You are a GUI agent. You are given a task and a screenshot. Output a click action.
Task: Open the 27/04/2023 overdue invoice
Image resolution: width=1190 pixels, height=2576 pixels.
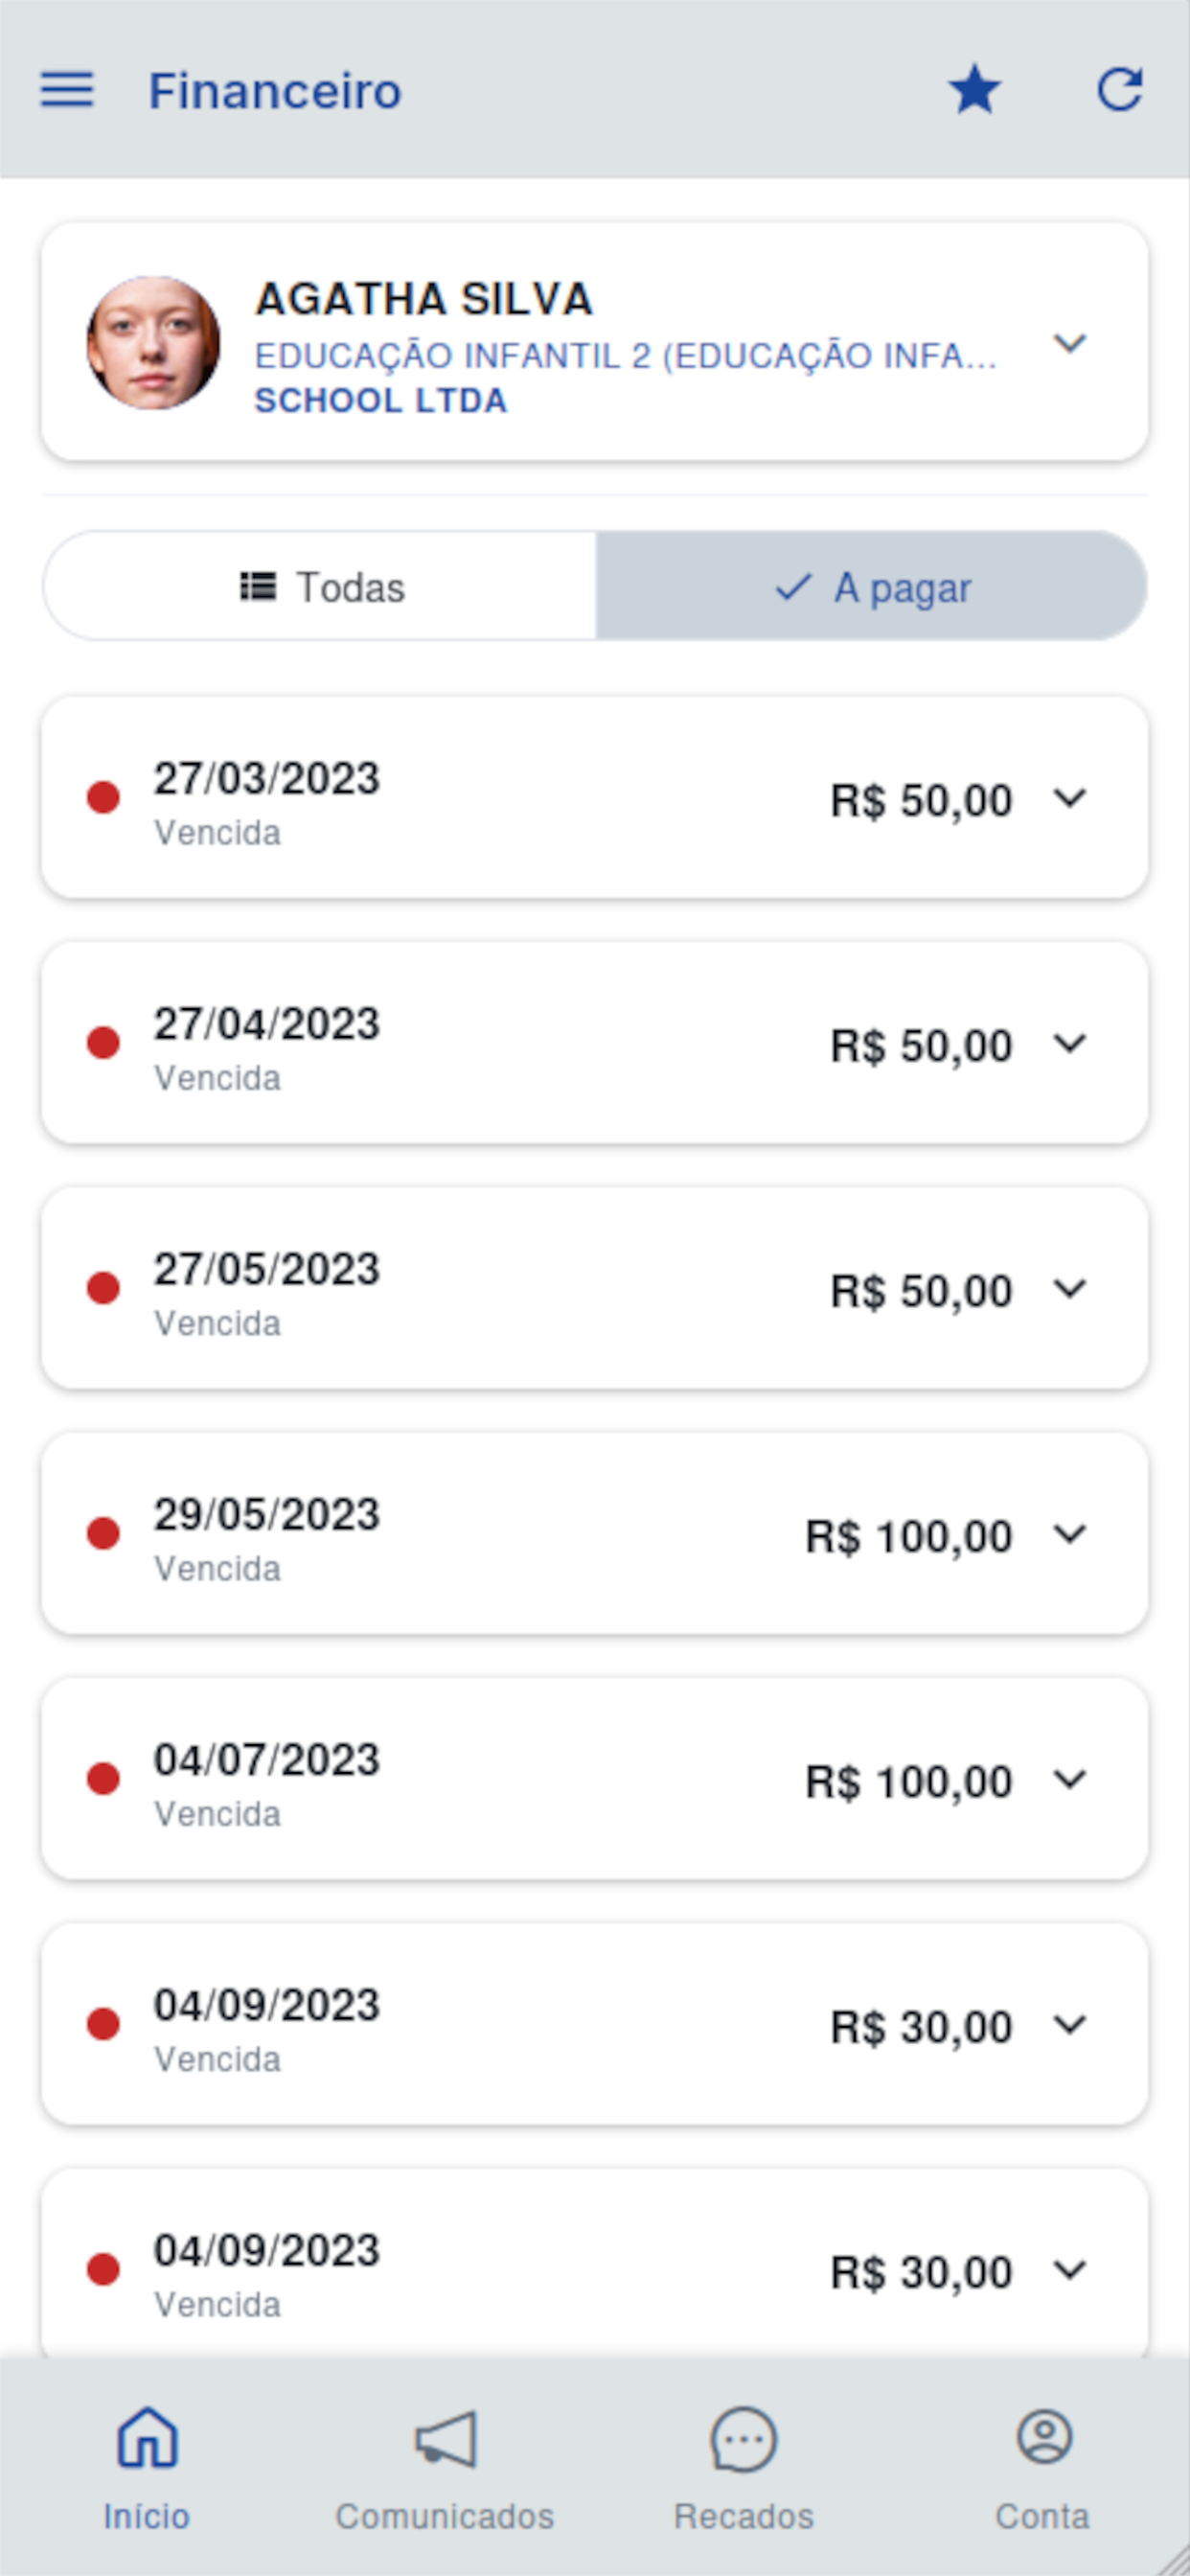pos(500,1043)
